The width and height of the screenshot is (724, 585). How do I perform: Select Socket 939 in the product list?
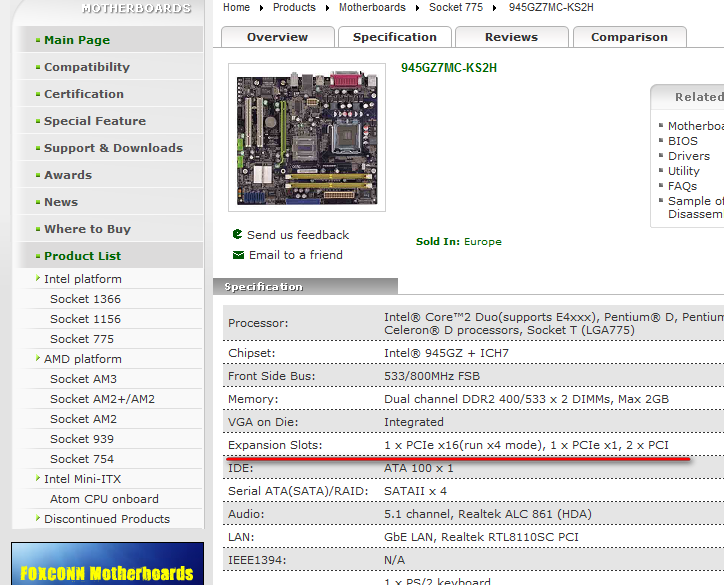coord(82,439)
